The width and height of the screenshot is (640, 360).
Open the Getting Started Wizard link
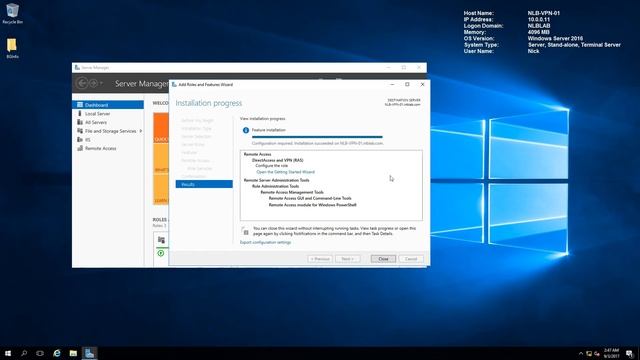pyautogui.click(x=285, y=172)
